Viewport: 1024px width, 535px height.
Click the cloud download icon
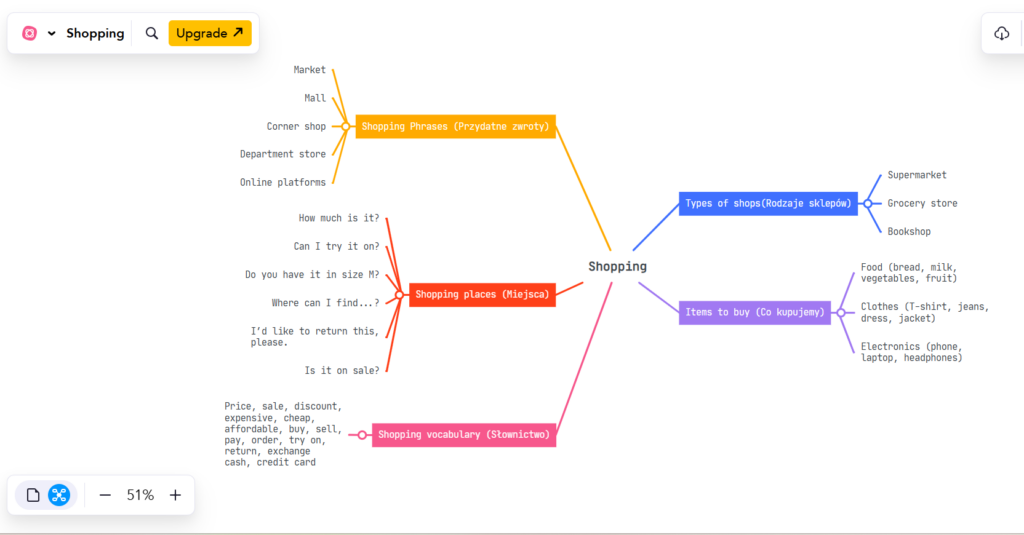pyautogui.click(x=1002, y=33)
